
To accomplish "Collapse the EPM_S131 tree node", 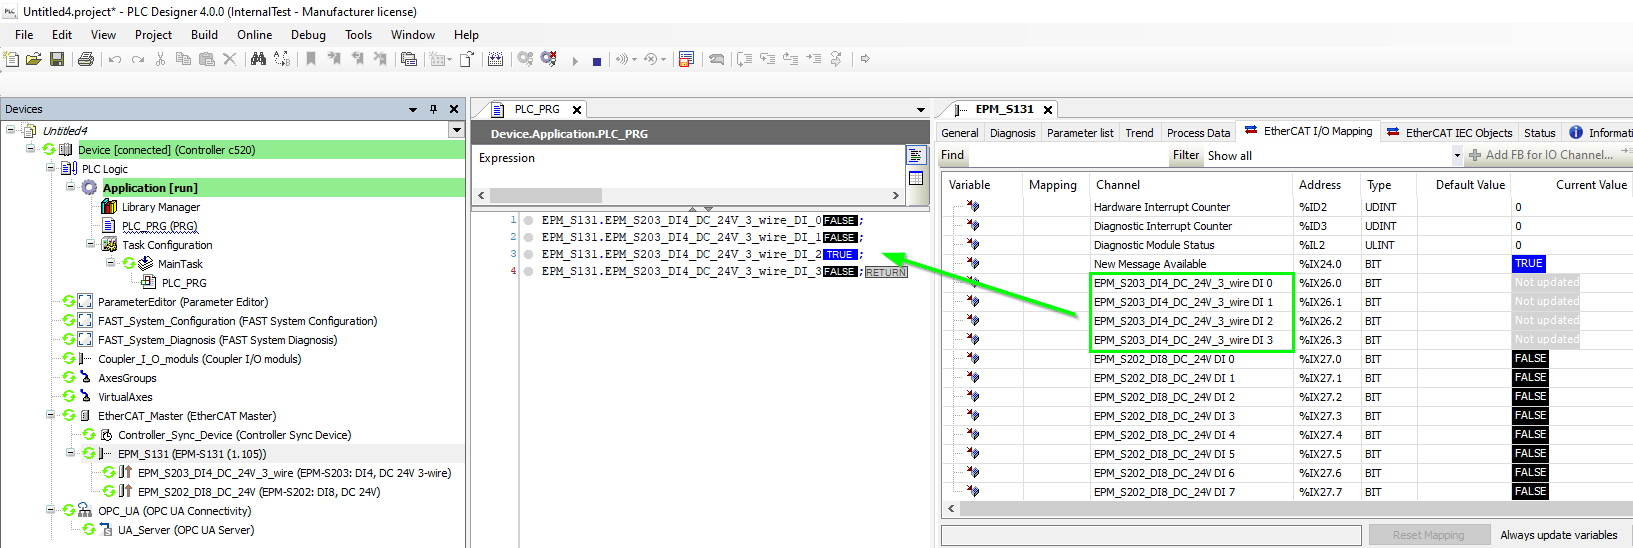I will click(70, 453).
